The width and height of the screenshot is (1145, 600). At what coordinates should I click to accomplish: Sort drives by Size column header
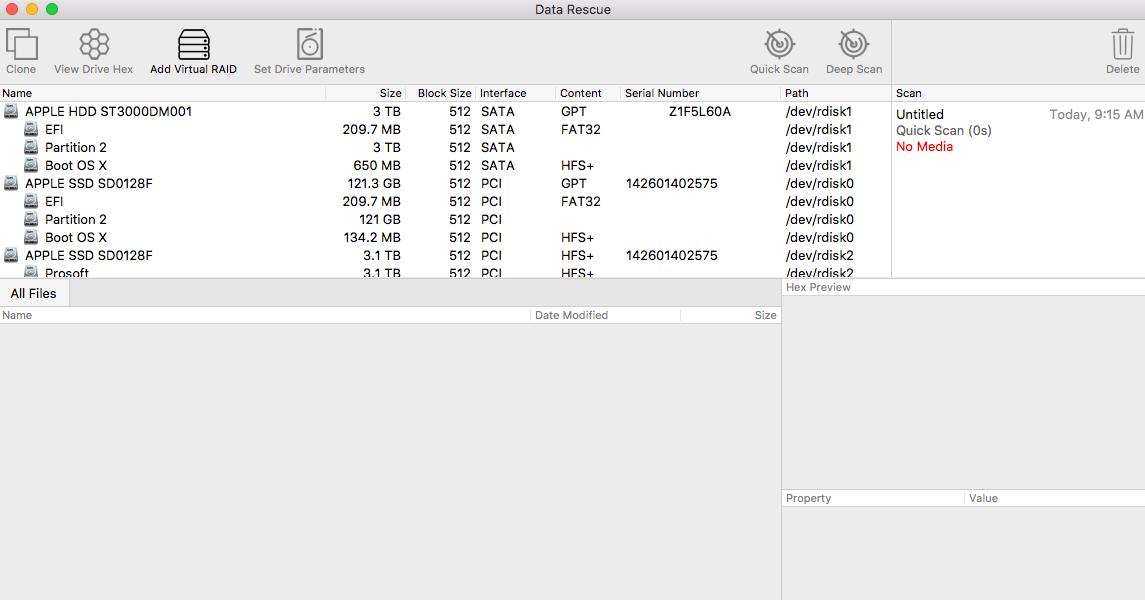click(390, 93)
